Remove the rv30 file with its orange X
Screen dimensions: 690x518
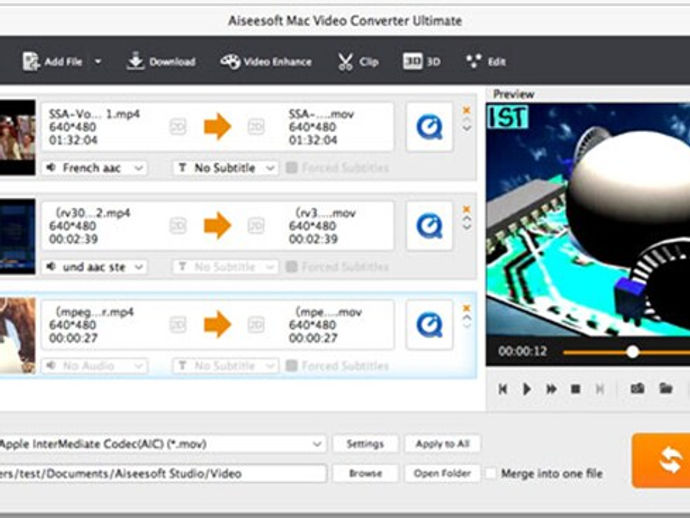[x=466, y=209]
